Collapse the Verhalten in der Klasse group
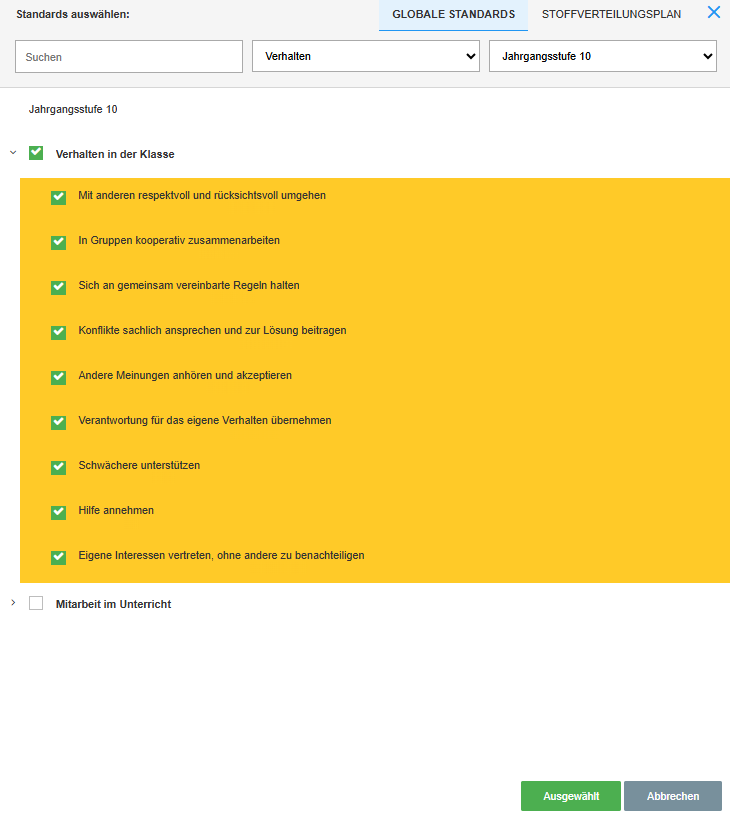 coord(13,153)
